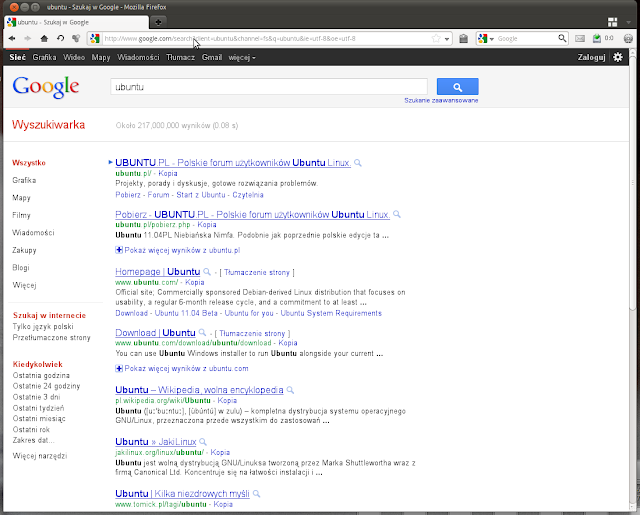Open a new tab with plus button
Screen dimensions: 640x515
pyautogui.click(x=158, y=22)
